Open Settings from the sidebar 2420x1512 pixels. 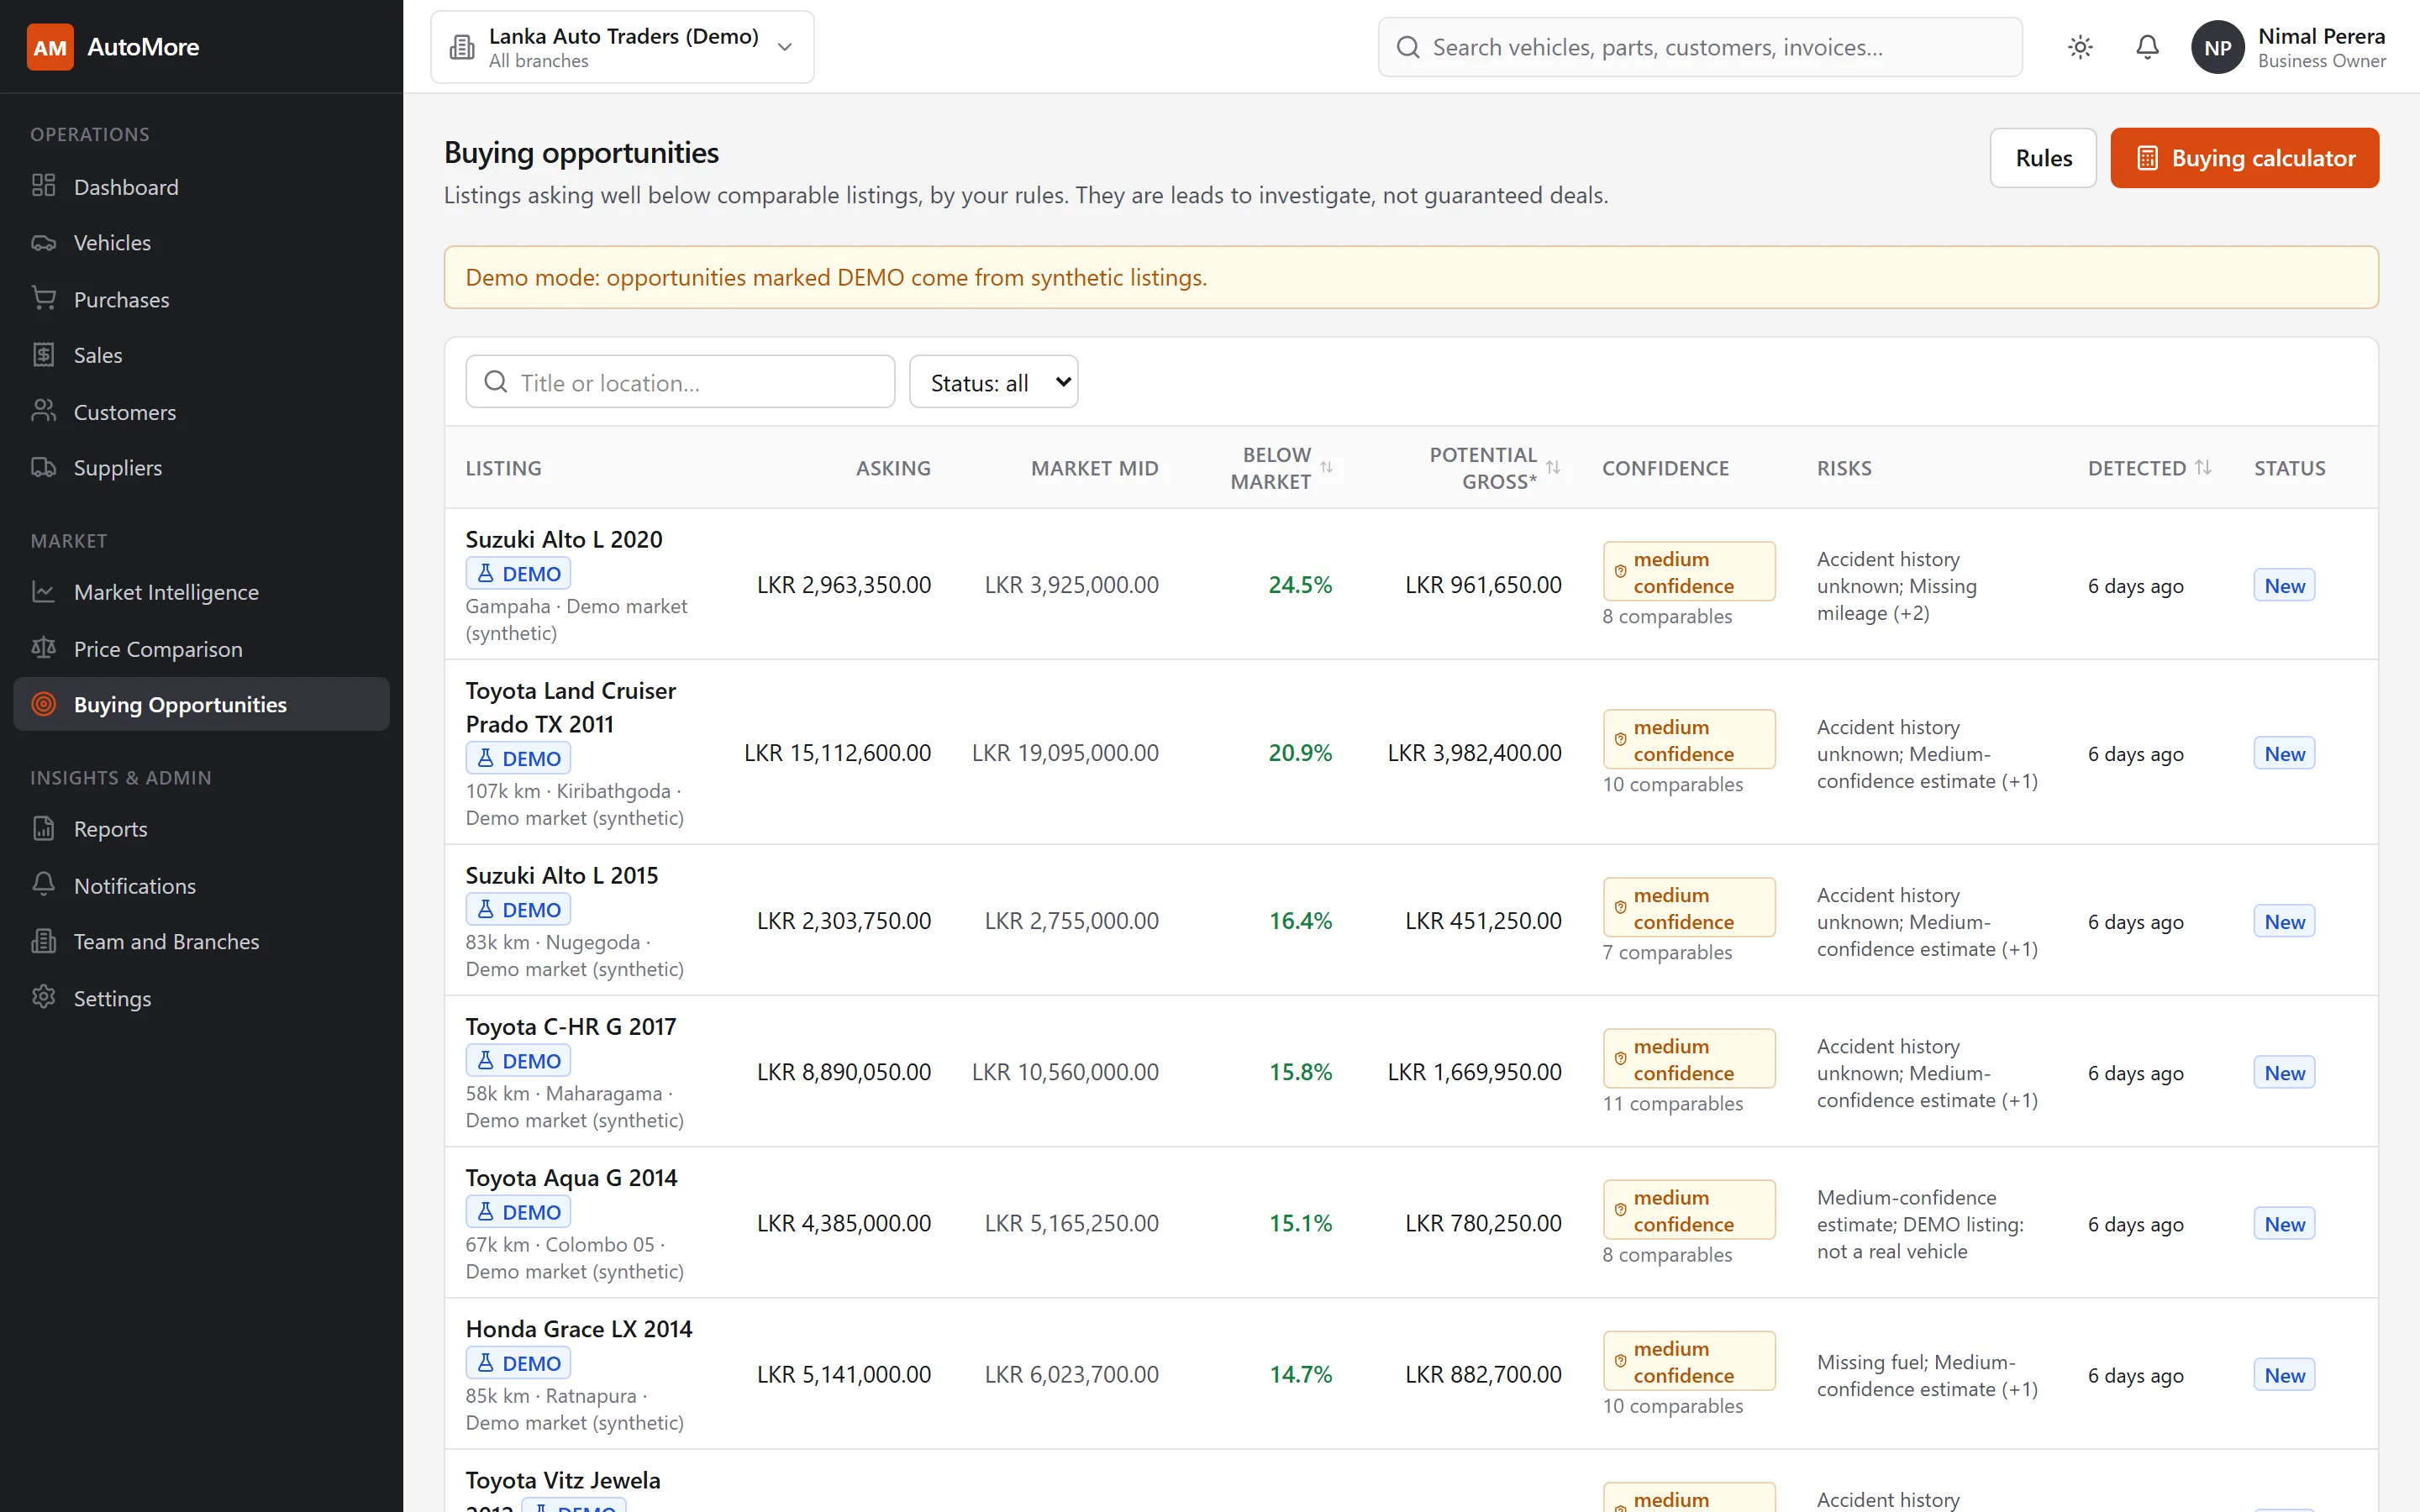click(x=201, y=998)
